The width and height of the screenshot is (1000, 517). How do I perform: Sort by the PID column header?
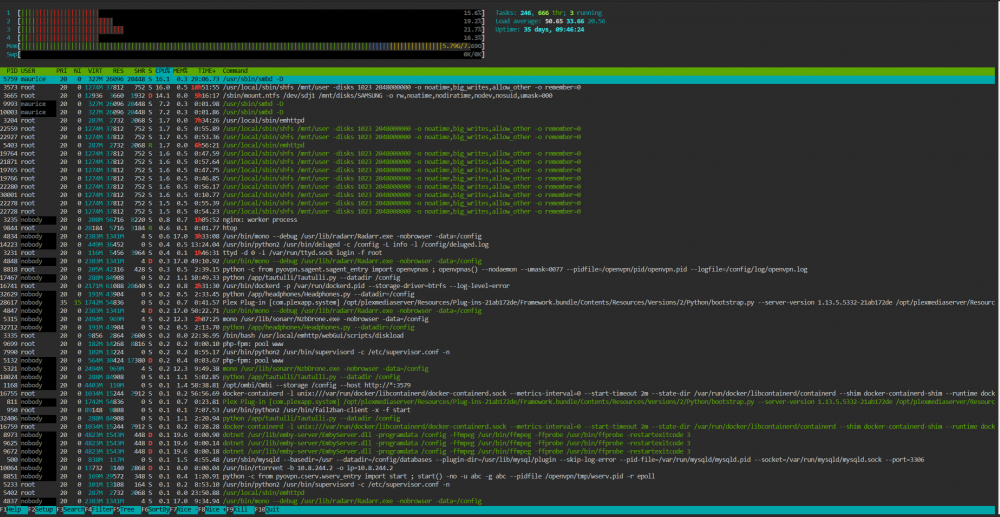12,70
